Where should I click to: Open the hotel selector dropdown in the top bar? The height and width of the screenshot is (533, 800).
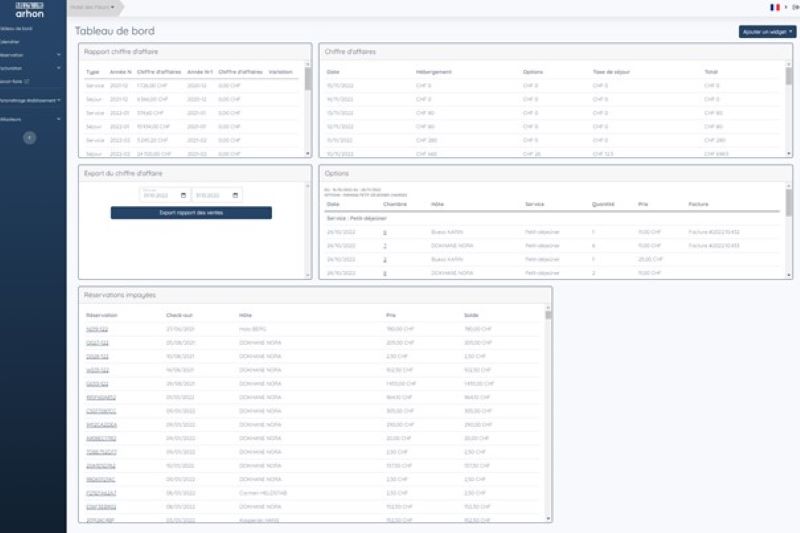click(x=94, y=7)
